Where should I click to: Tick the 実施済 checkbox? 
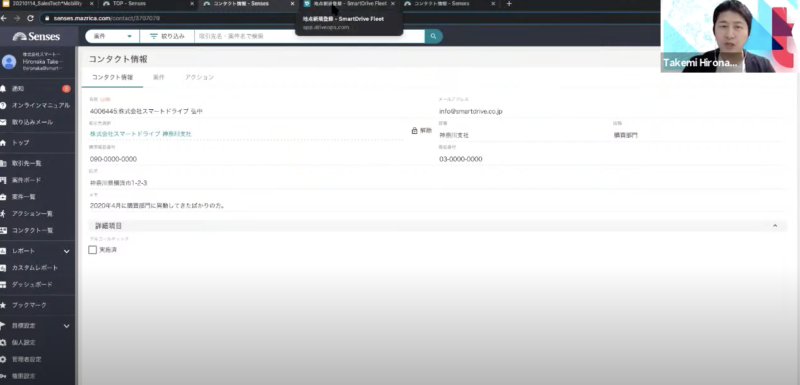pos(92,250)
